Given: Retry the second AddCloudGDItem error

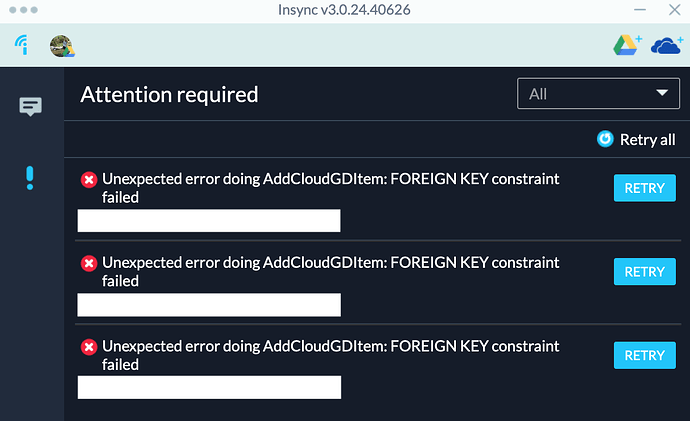Looking at the screenshot, I should click(x=645, y=271).
